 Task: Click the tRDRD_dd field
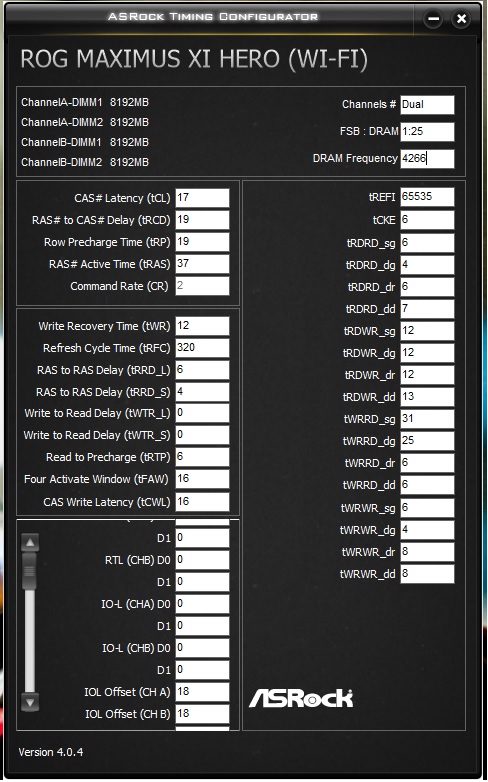[x=427, y=309]
